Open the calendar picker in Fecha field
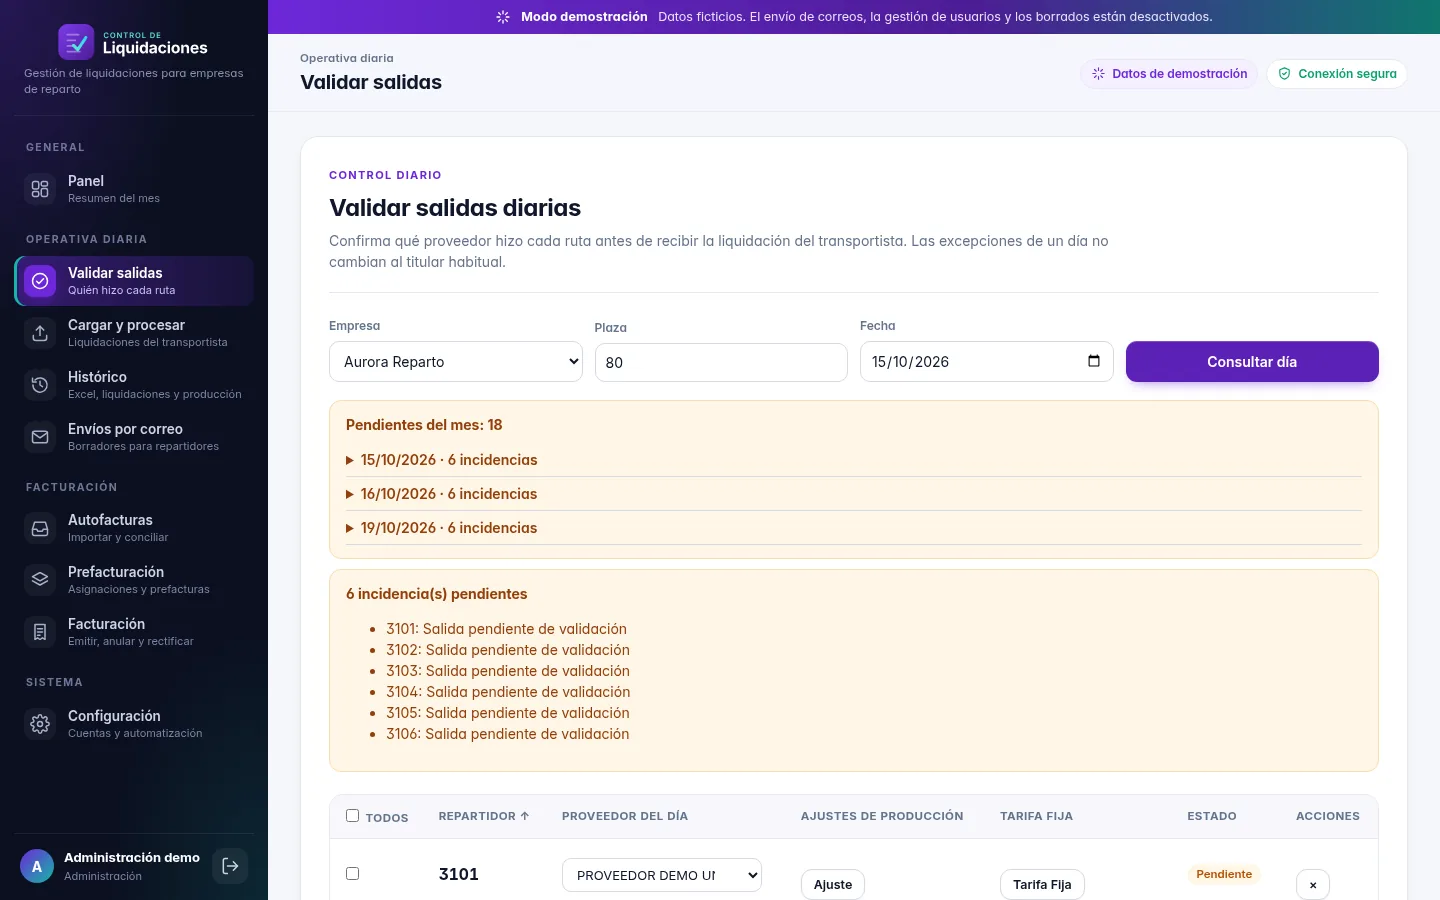1440x900 pixels. [x=1094, y=361]
